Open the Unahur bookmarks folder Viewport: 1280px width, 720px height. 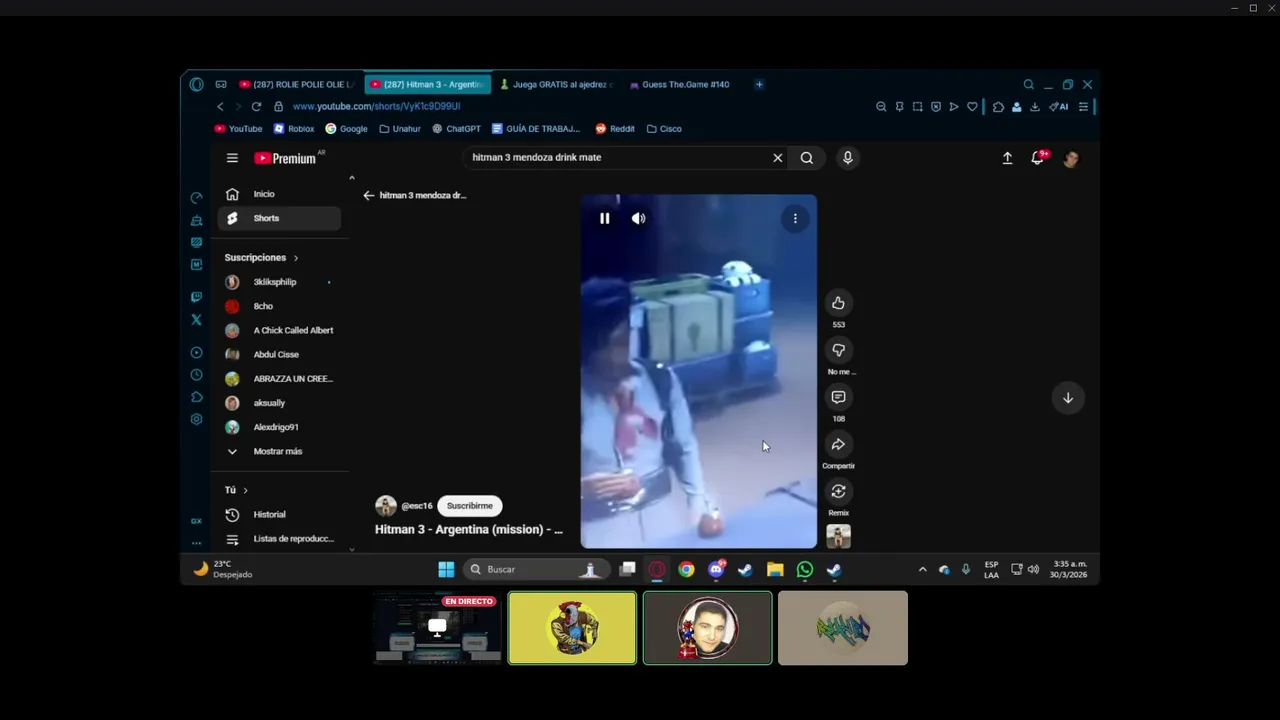point(400,128)
